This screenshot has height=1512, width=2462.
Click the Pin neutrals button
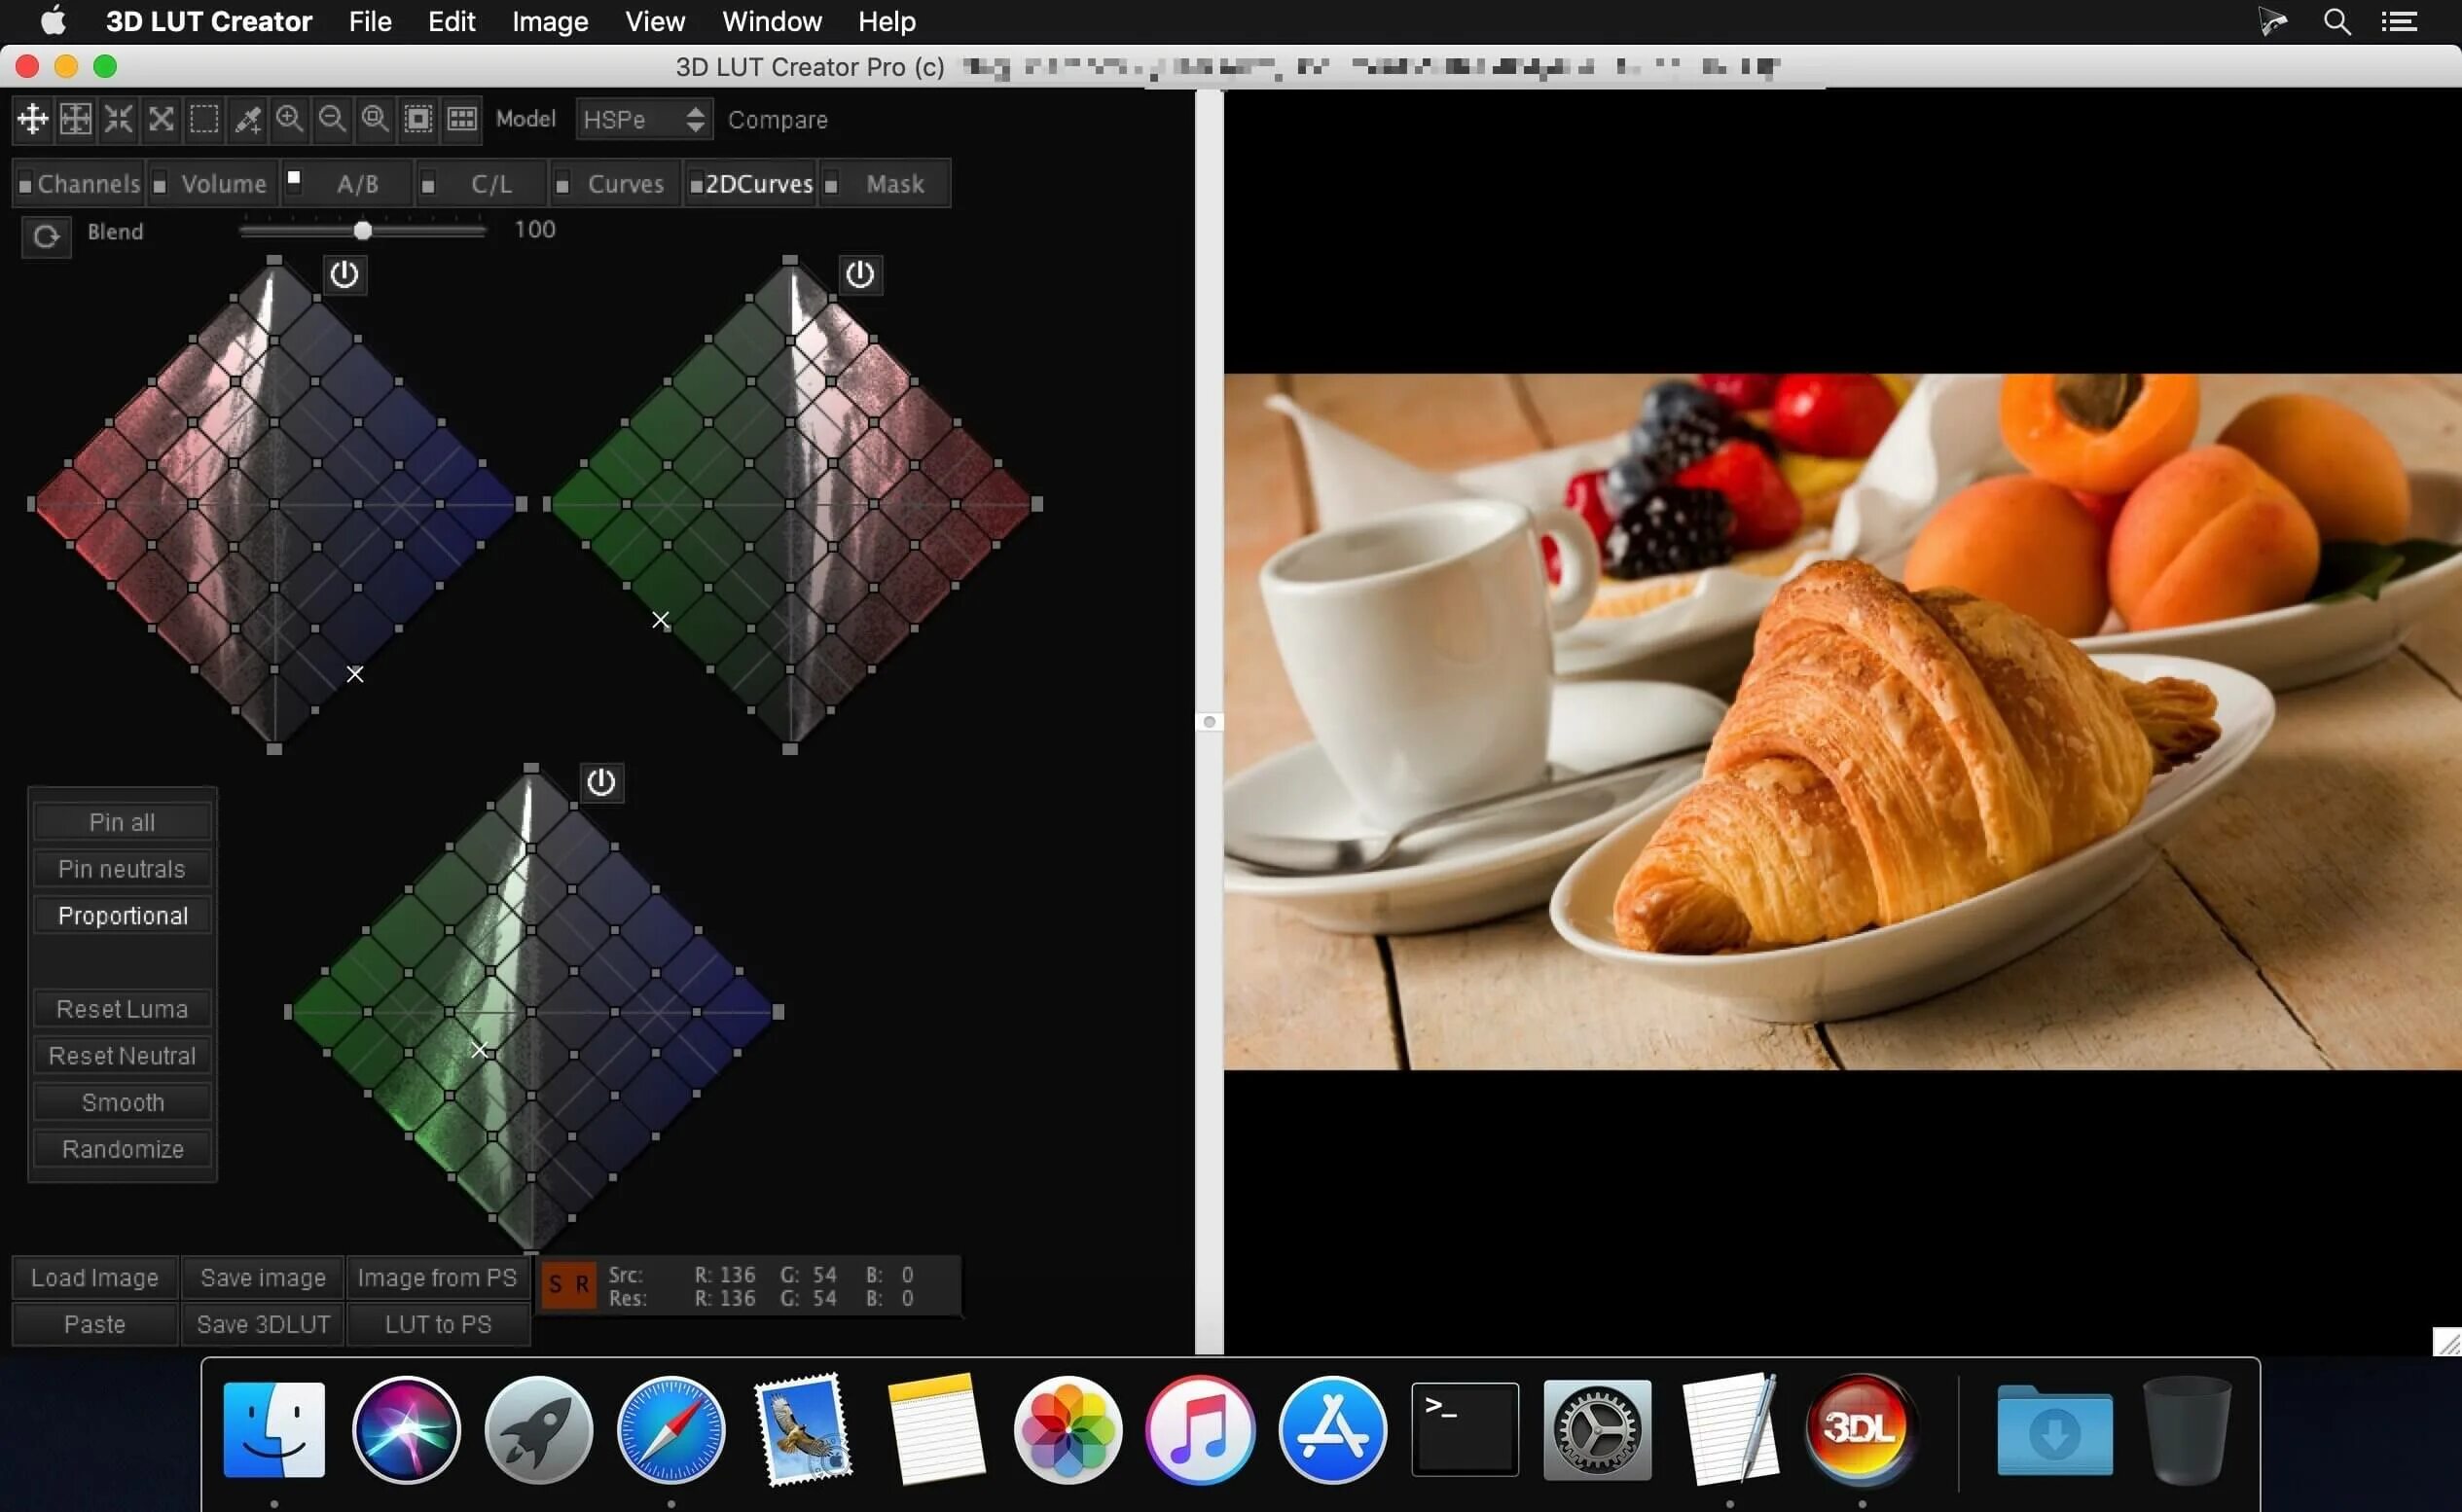tap(121, 868)
